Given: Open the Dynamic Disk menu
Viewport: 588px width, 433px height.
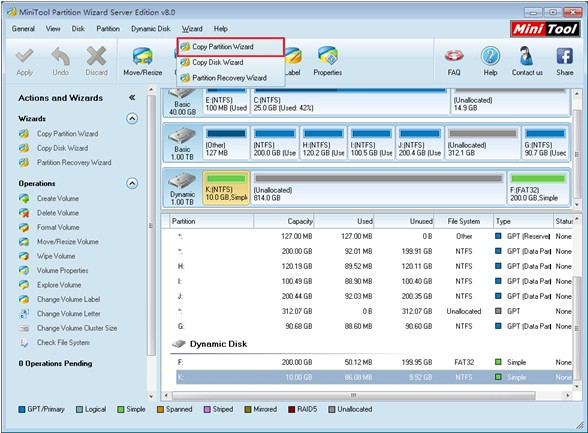Looking at the screenshot, I should tap(150, 28).
